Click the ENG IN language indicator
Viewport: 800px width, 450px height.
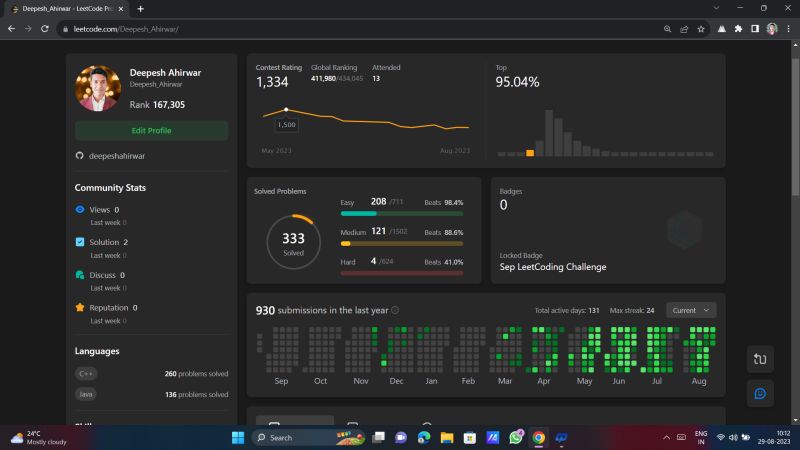[x=701, y=438]
